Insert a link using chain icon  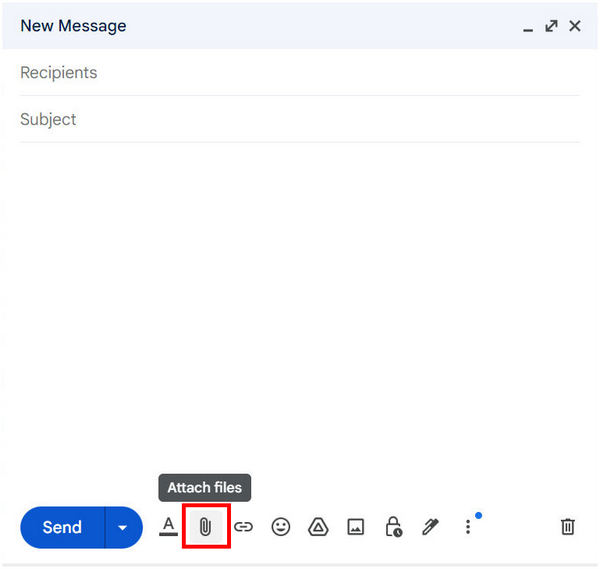(x=243, y=527)
